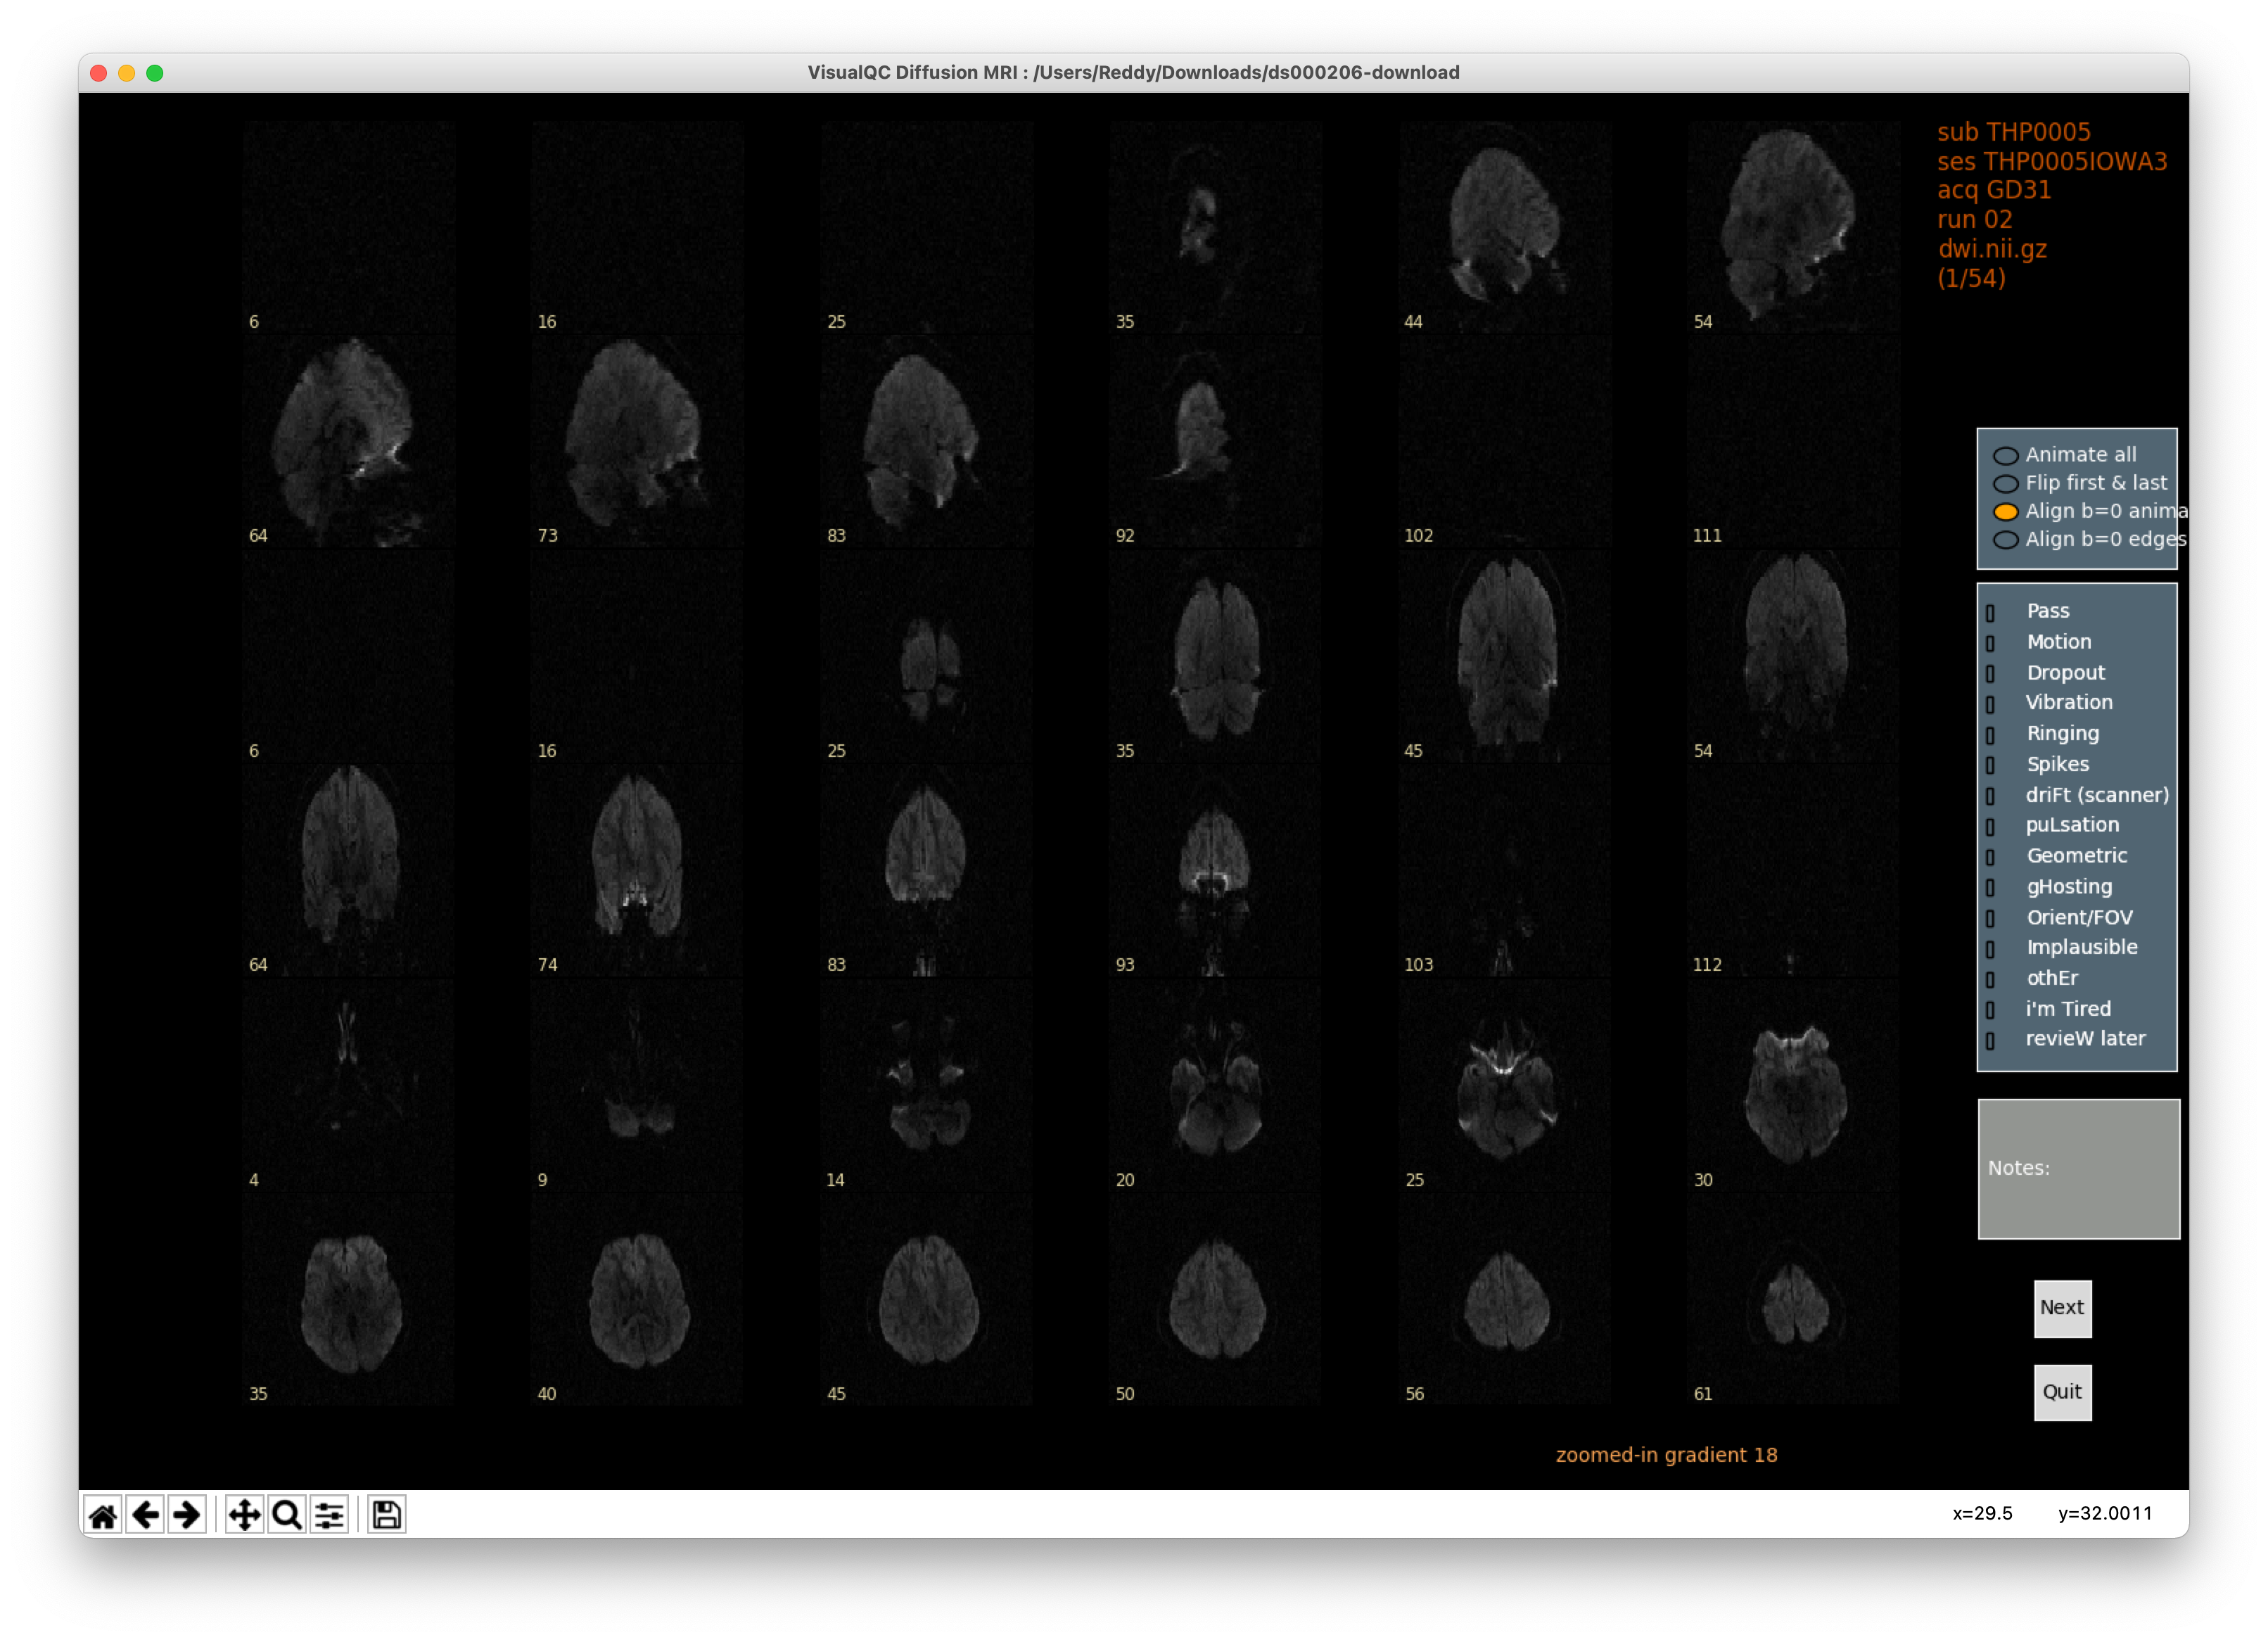Check the gHosting rating box
This screenshot has height=1642, width=2268.
coord(1990,887)
